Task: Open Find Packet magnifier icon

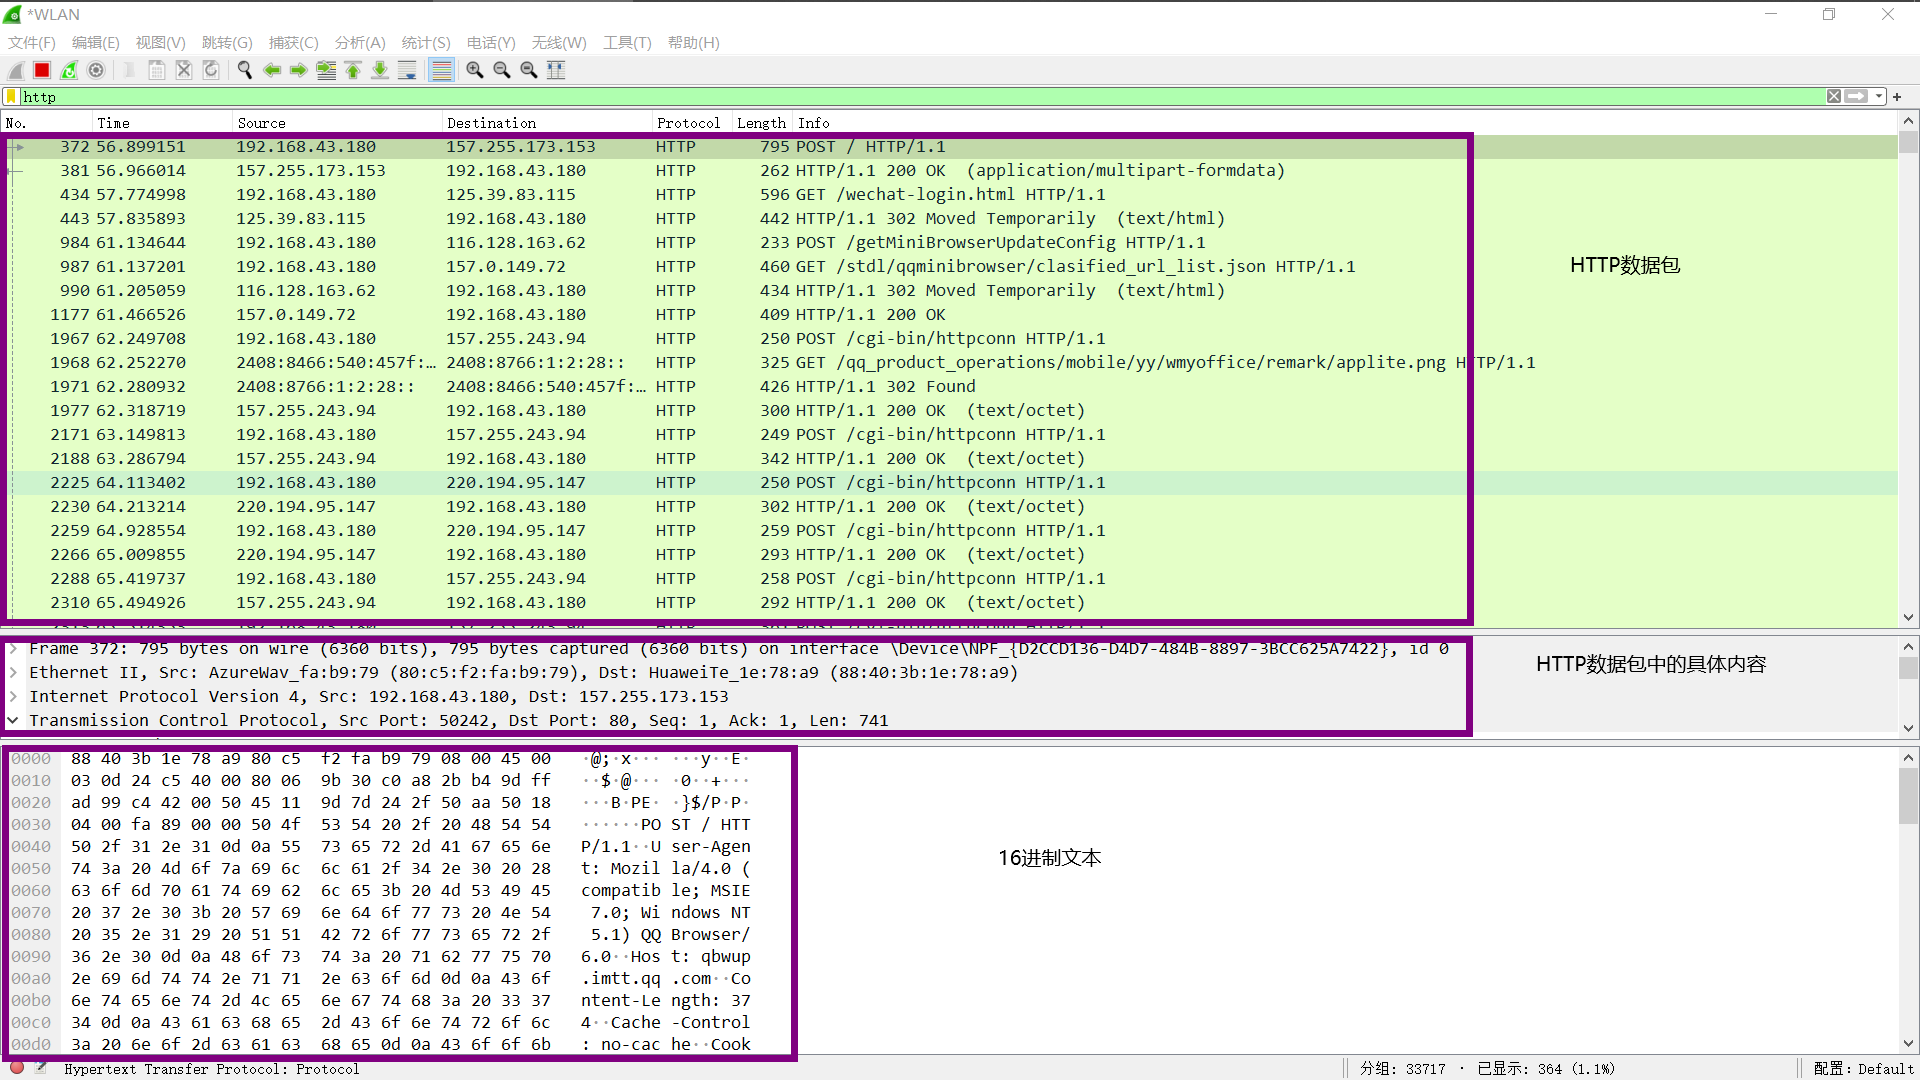Action: tap(244, 70)
